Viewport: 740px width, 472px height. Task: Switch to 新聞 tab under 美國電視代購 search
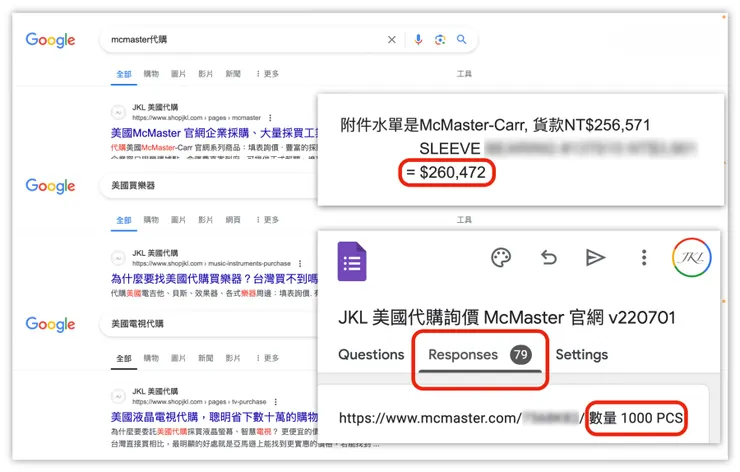coord(205,358)
